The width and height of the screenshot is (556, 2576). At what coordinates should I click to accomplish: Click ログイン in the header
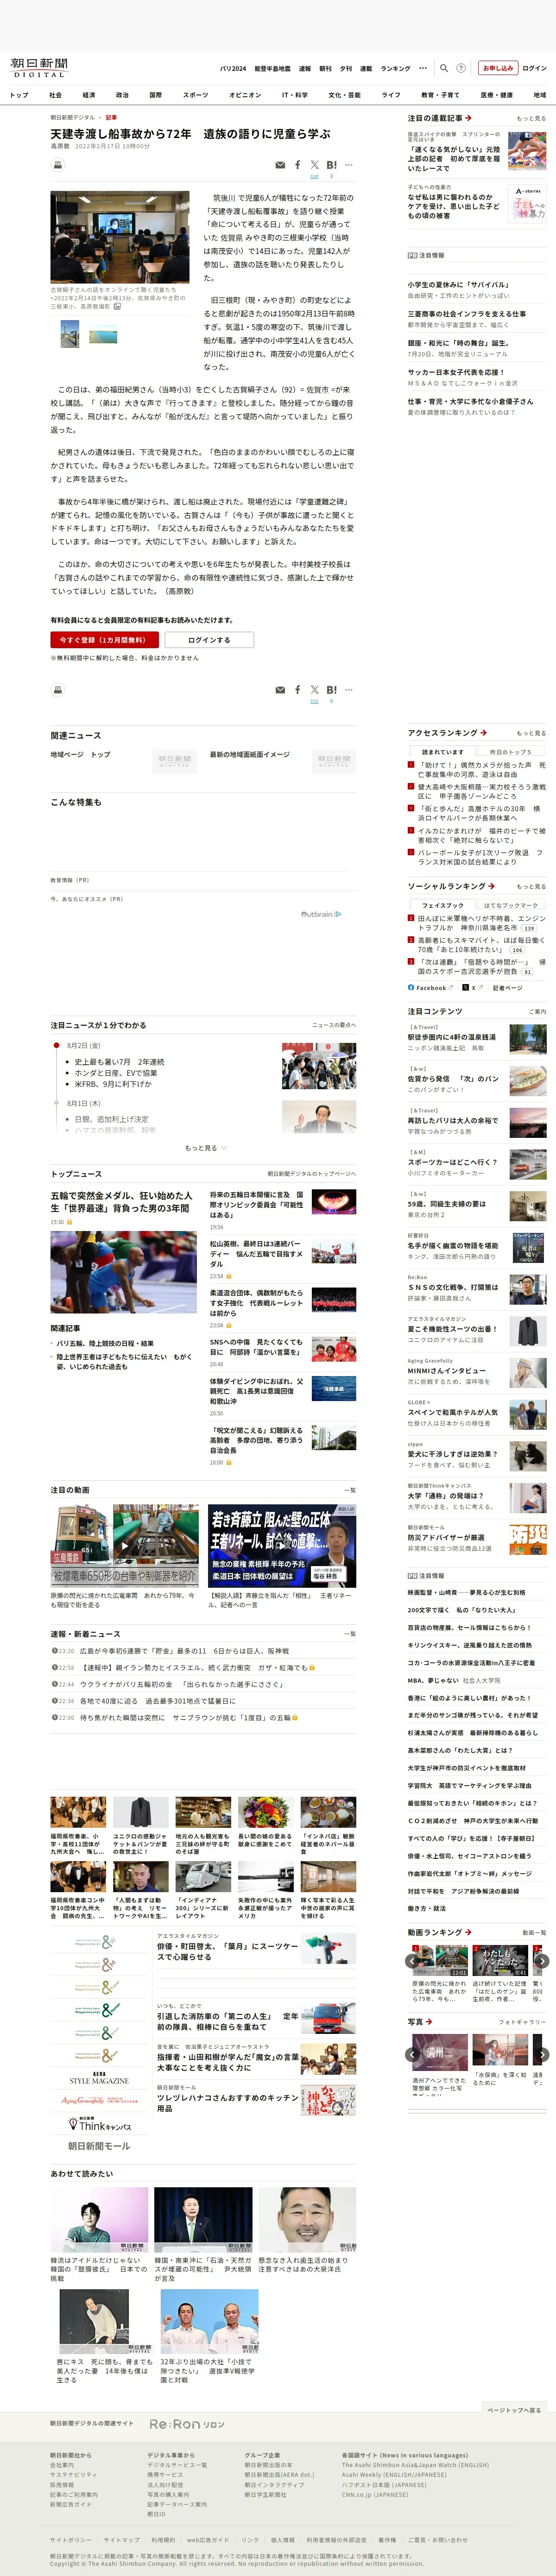click(x=535, y=68)
